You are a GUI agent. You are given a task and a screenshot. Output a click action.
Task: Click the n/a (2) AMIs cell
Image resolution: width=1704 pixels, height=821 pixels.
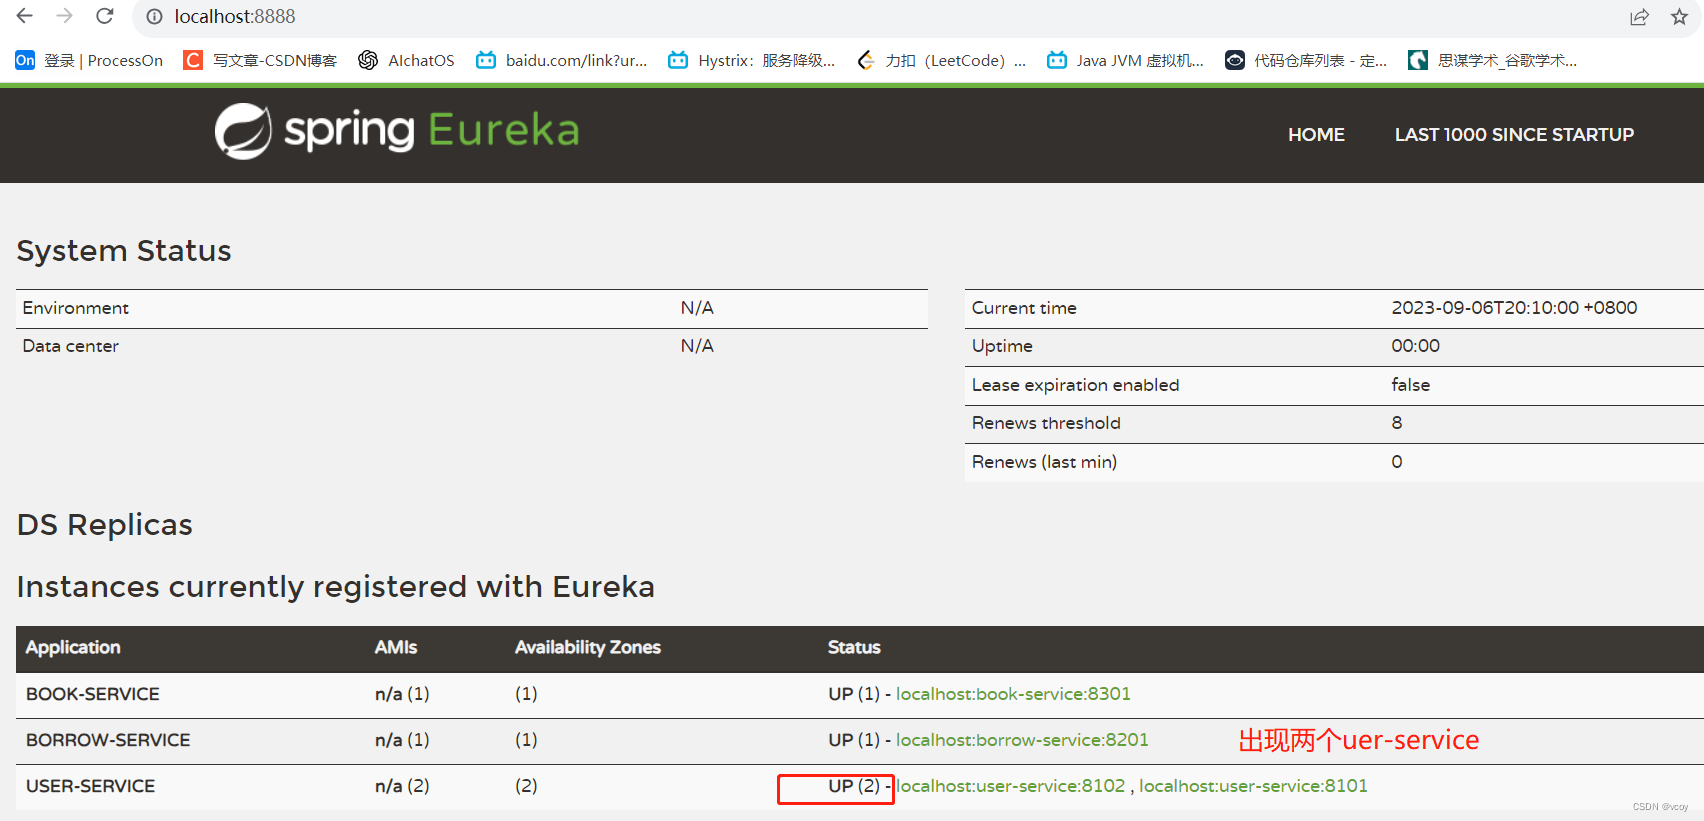(x=402, y=786)
